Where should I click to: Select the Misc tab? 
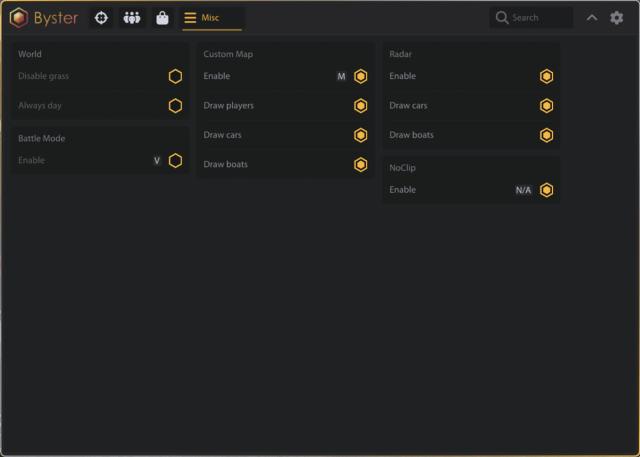(x=212, y=18)
